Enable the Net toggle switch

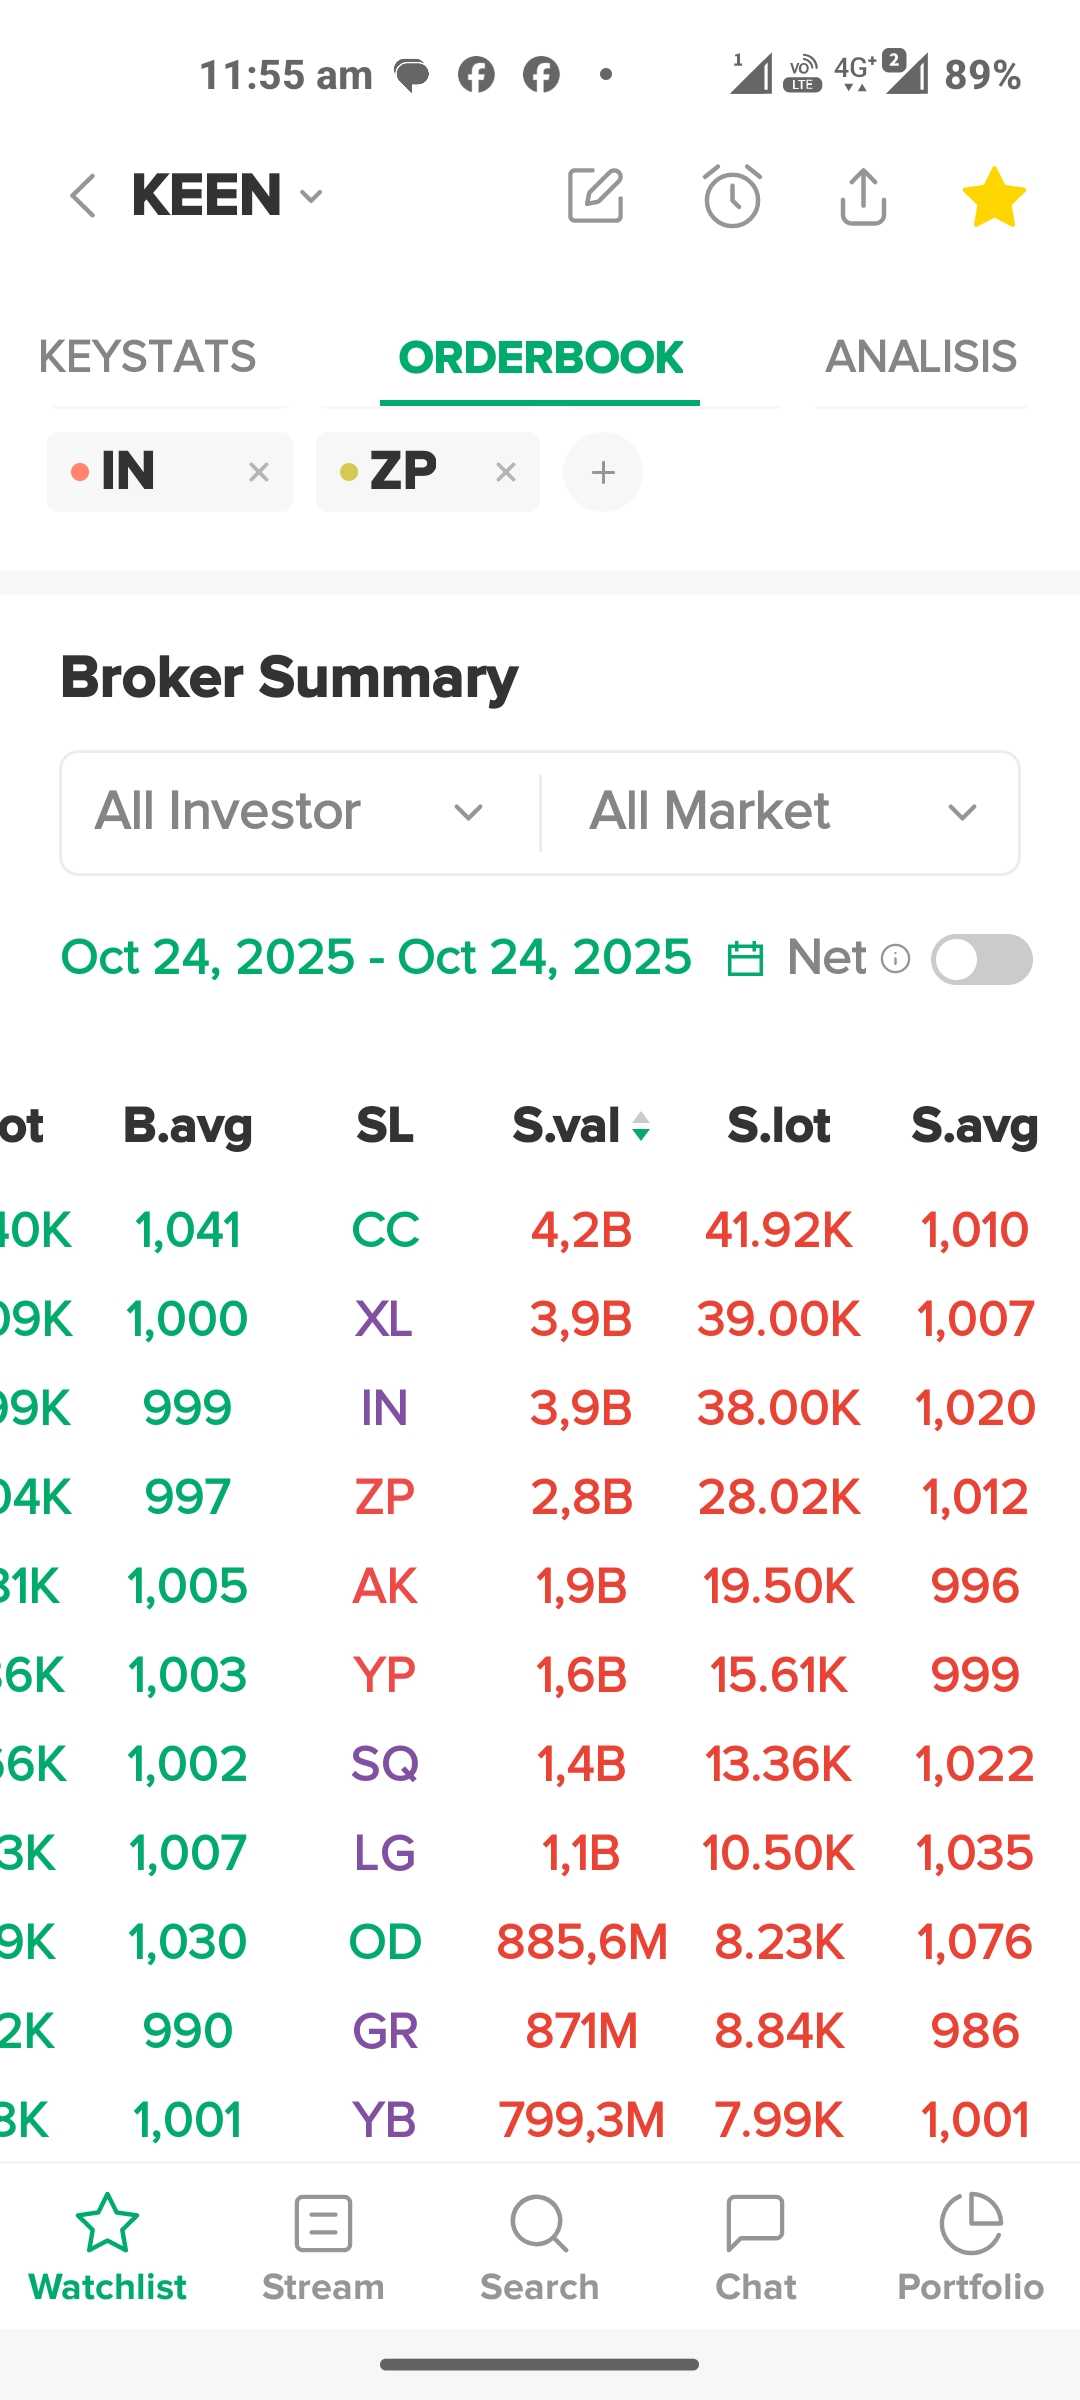981,960
